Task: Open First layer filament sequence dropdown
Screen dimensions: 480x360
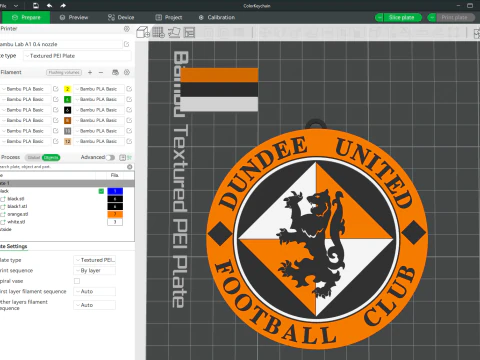Action: [x=95, y=291]
